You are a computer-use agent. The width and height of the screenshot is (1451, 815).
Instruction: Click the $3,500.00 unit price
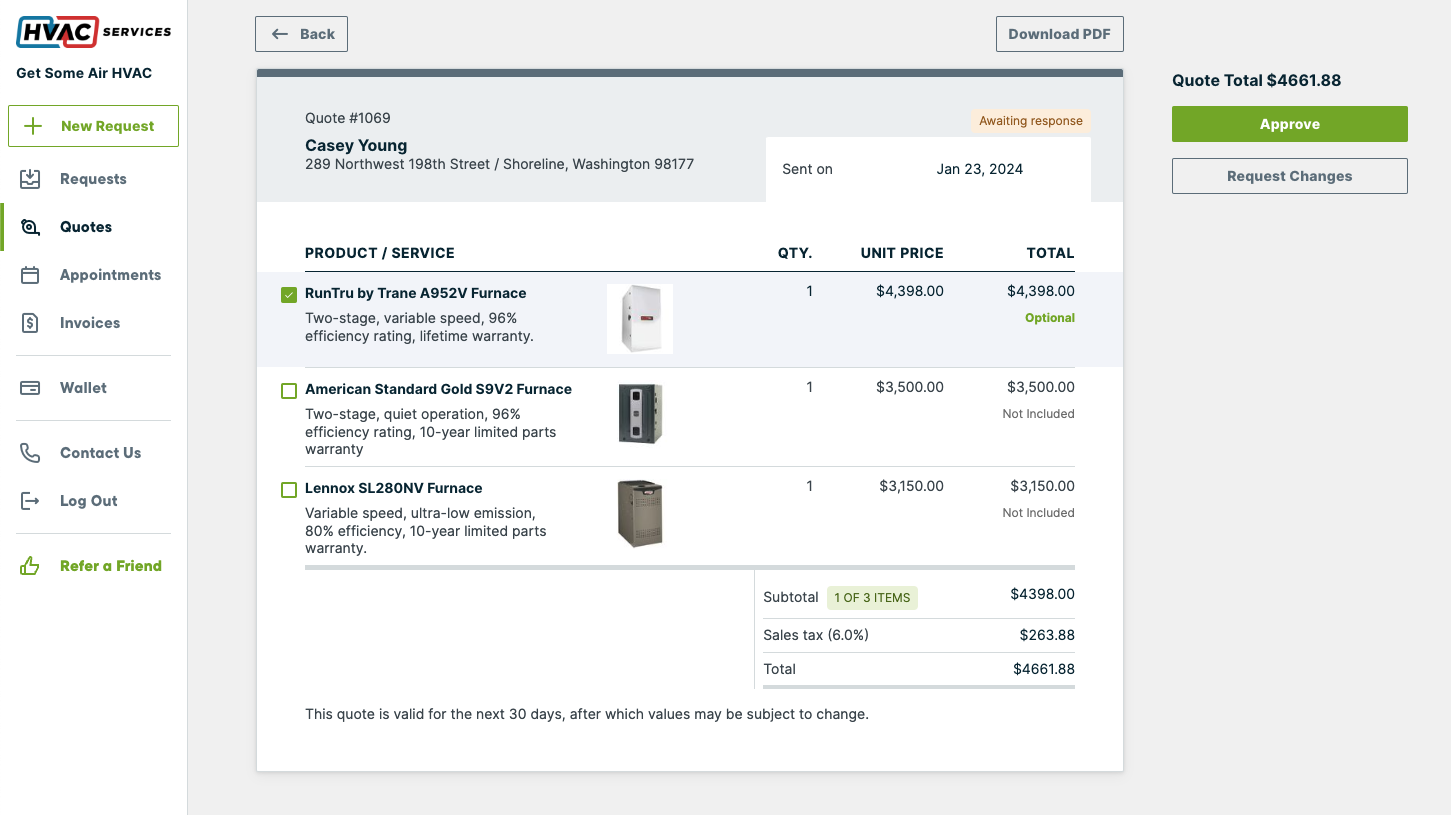click(x=910, y=387)
